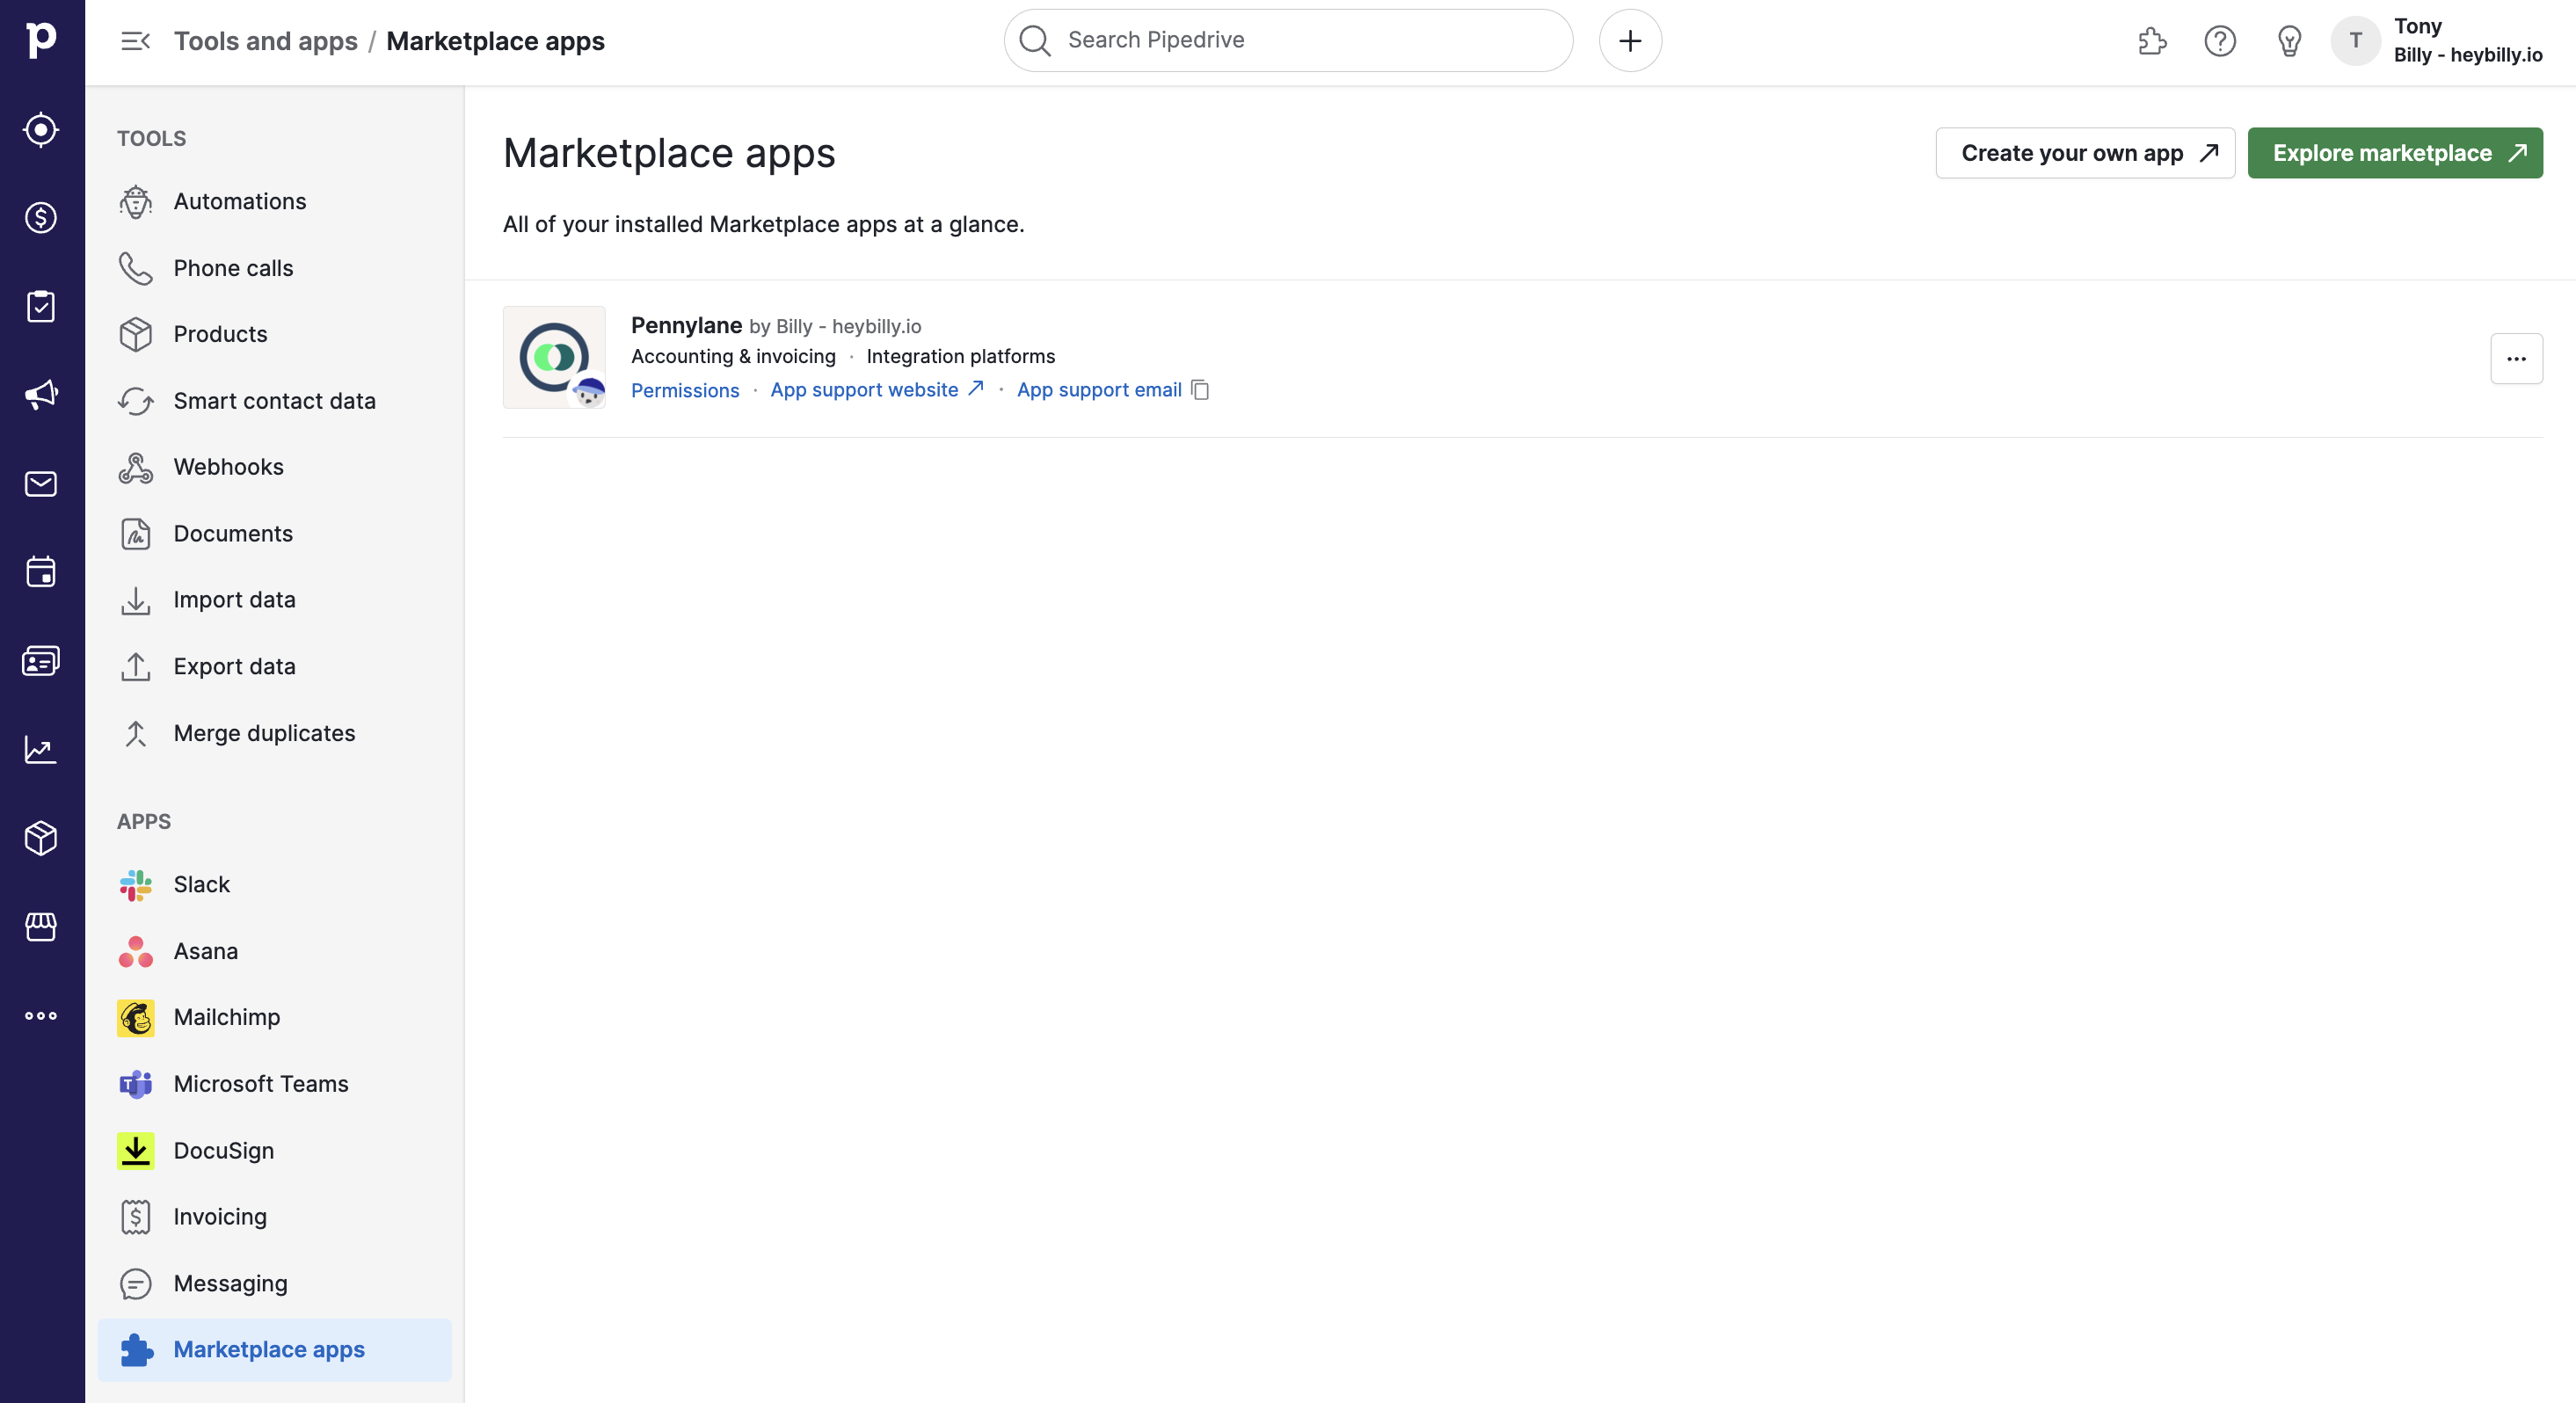This screenshot has height=1403, width=2576.
Task: Open Phone calls in the tools list
Action: pos(274,268)
